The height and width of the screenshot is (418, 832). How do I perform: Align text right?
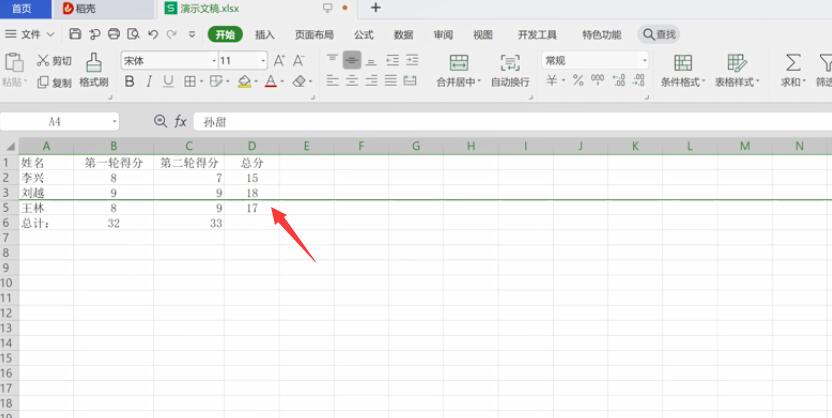(371, 81)
